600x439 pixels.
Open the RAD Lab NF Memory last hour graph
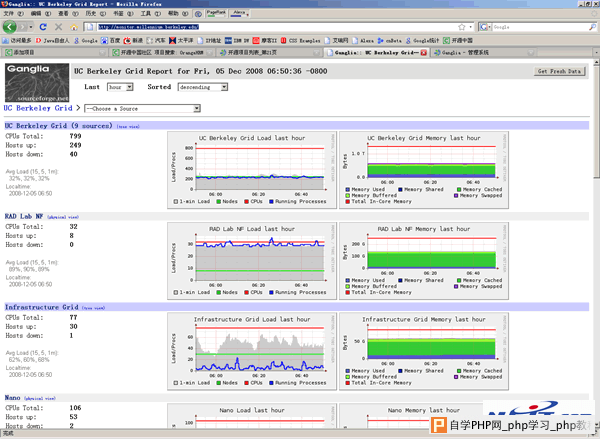coord(424,261)
